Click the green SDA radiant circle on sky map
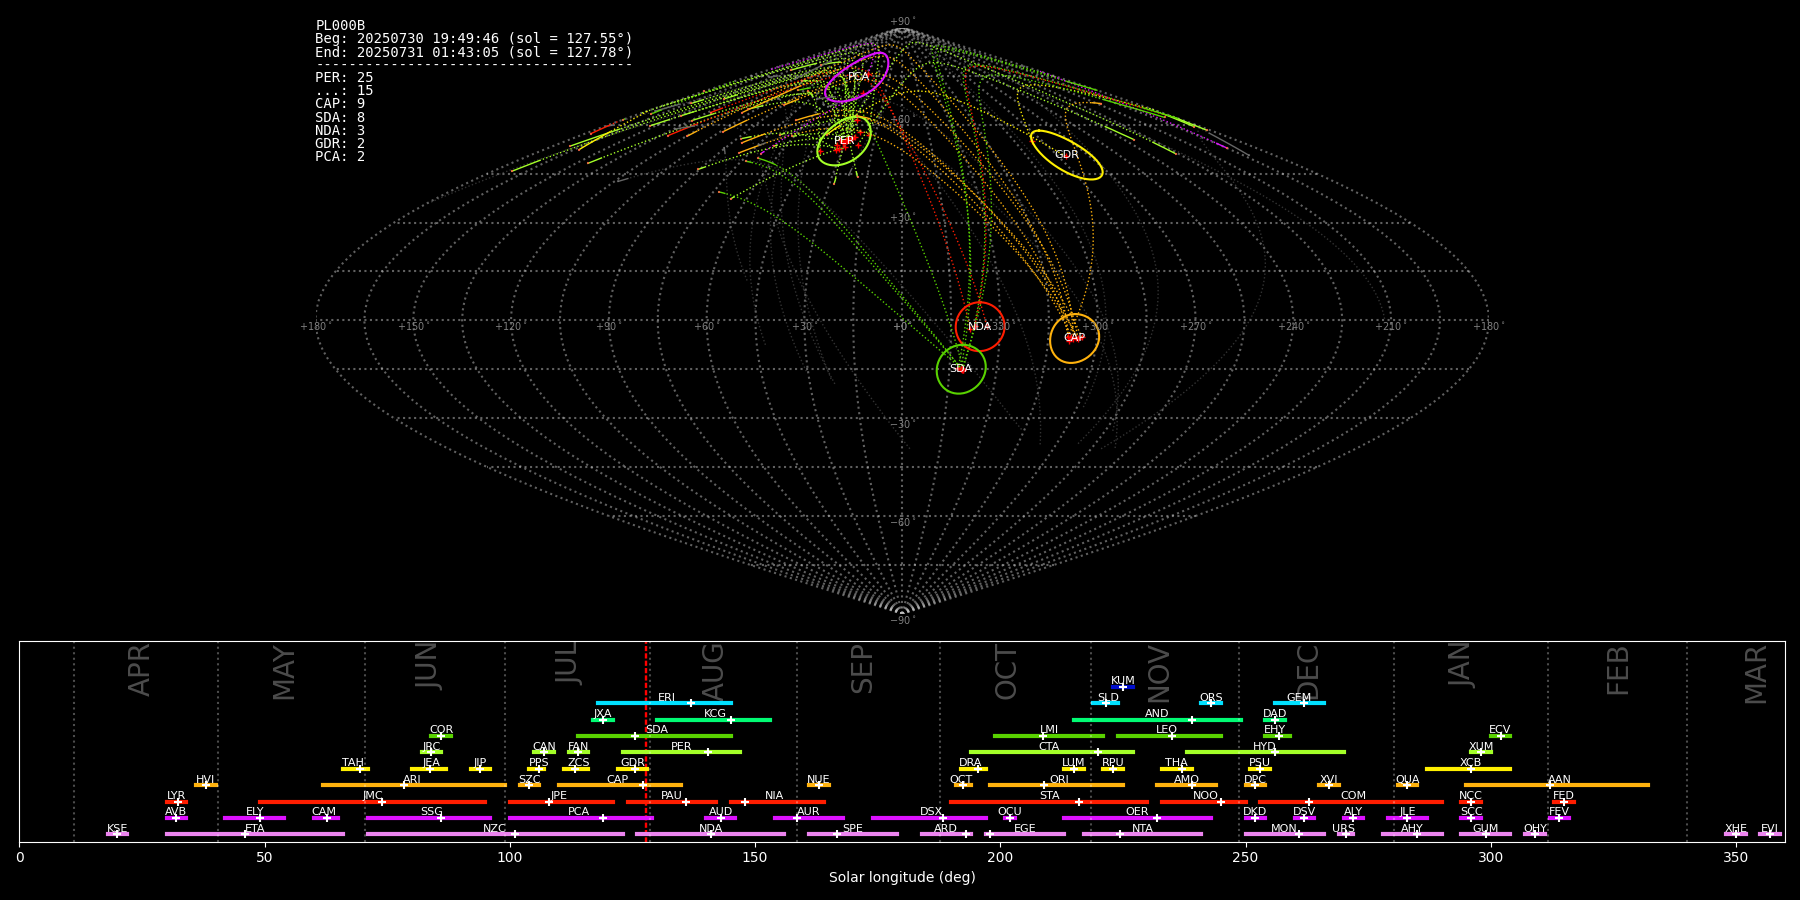Image resolution: width=1800 pixels, height=900 pixels. (961, 369)
